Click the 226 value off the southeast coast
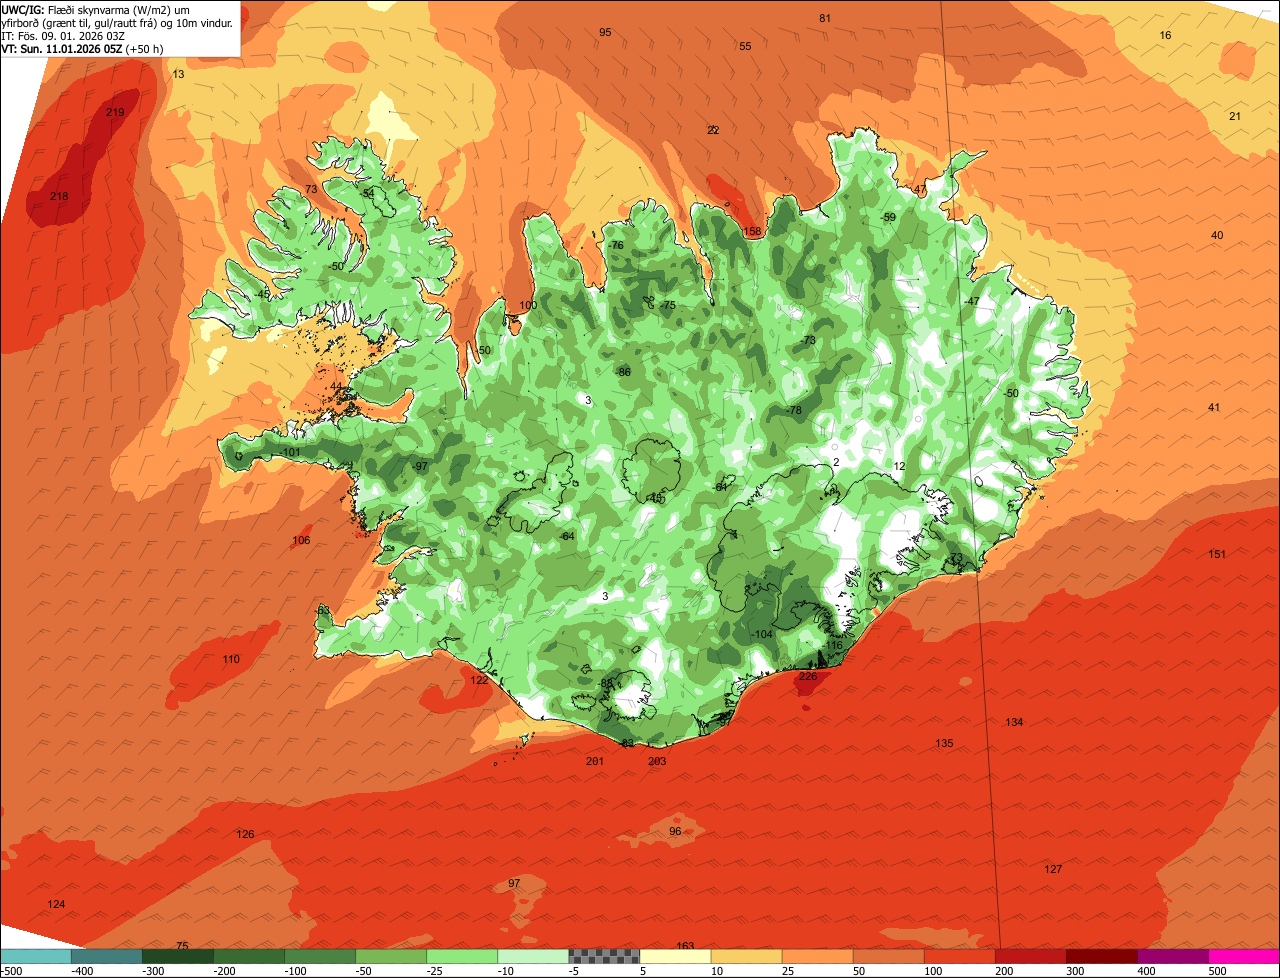 [808, 676]
